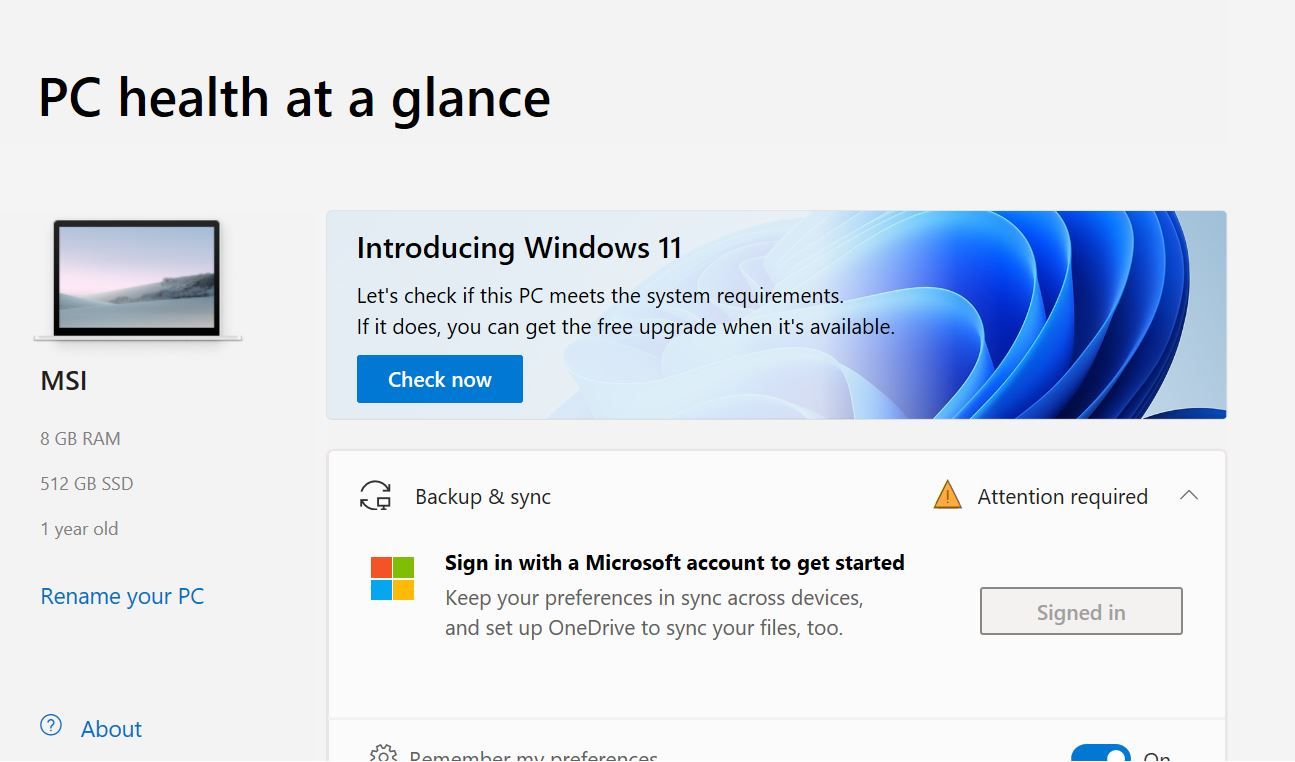Image resolution: width=1295 pixels, height=762 pixels.
Task: Click the Microsoft four-color logo
Action: click(392, 578)
